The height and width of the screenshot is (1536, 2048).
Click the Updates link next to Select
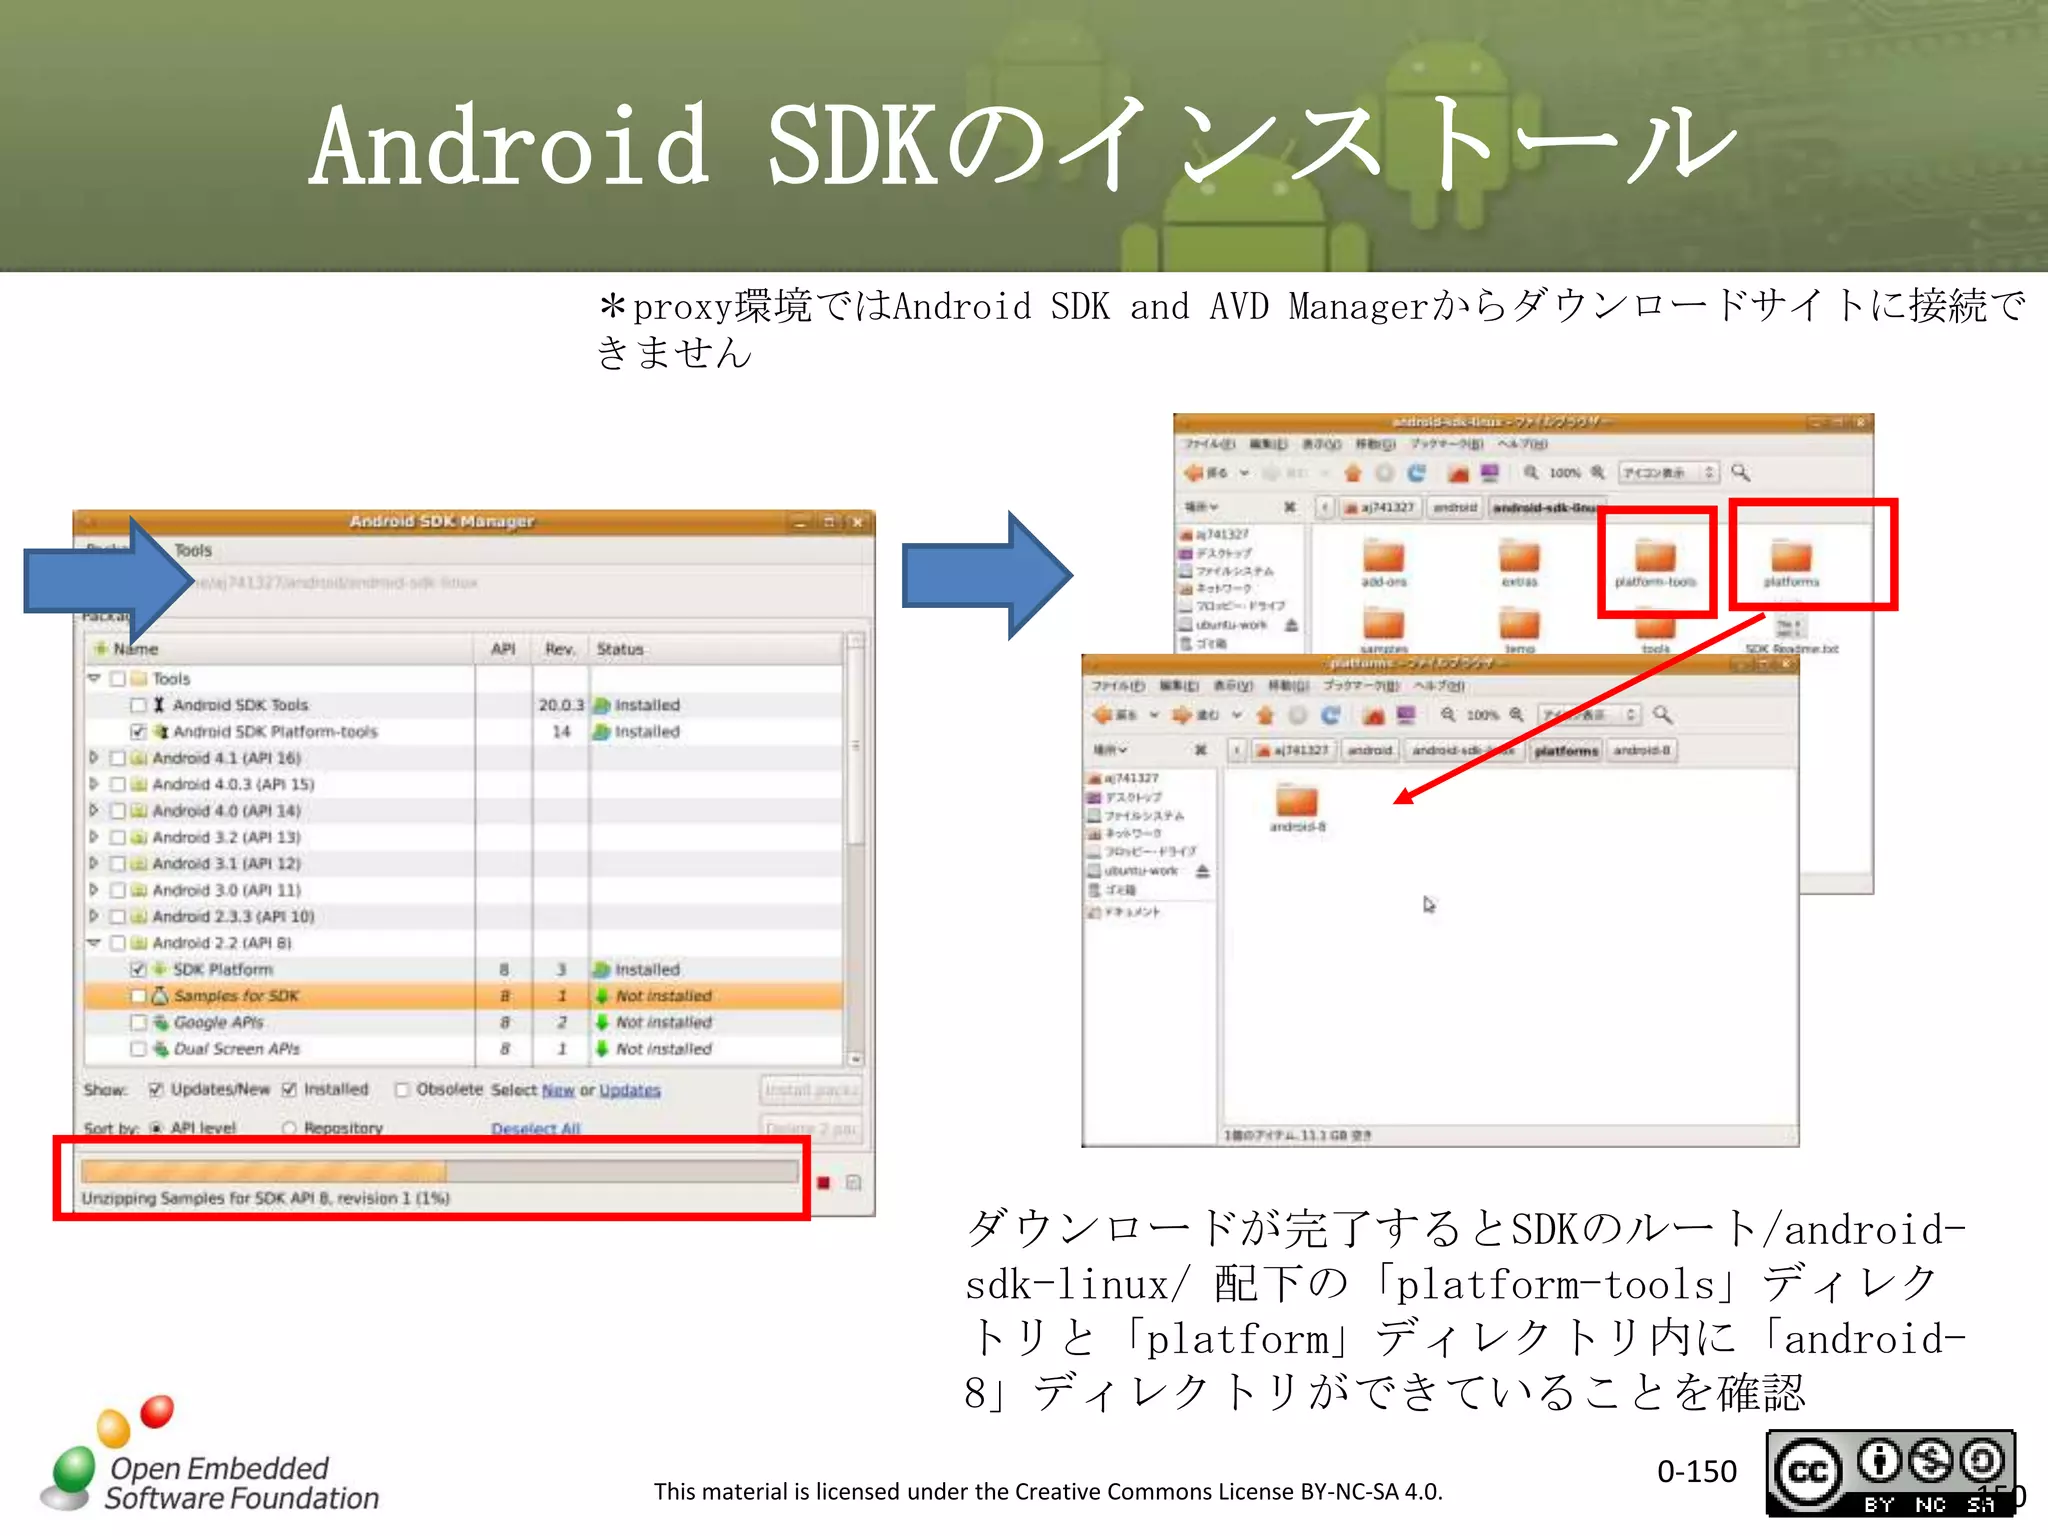click(x=630, y=1090)
